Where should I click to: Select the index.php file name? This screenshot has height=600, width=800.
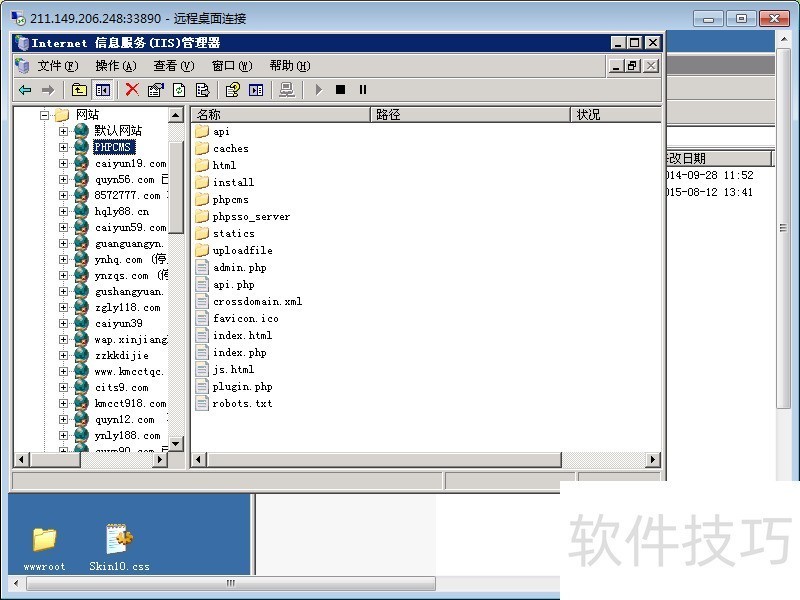[240, 353]
